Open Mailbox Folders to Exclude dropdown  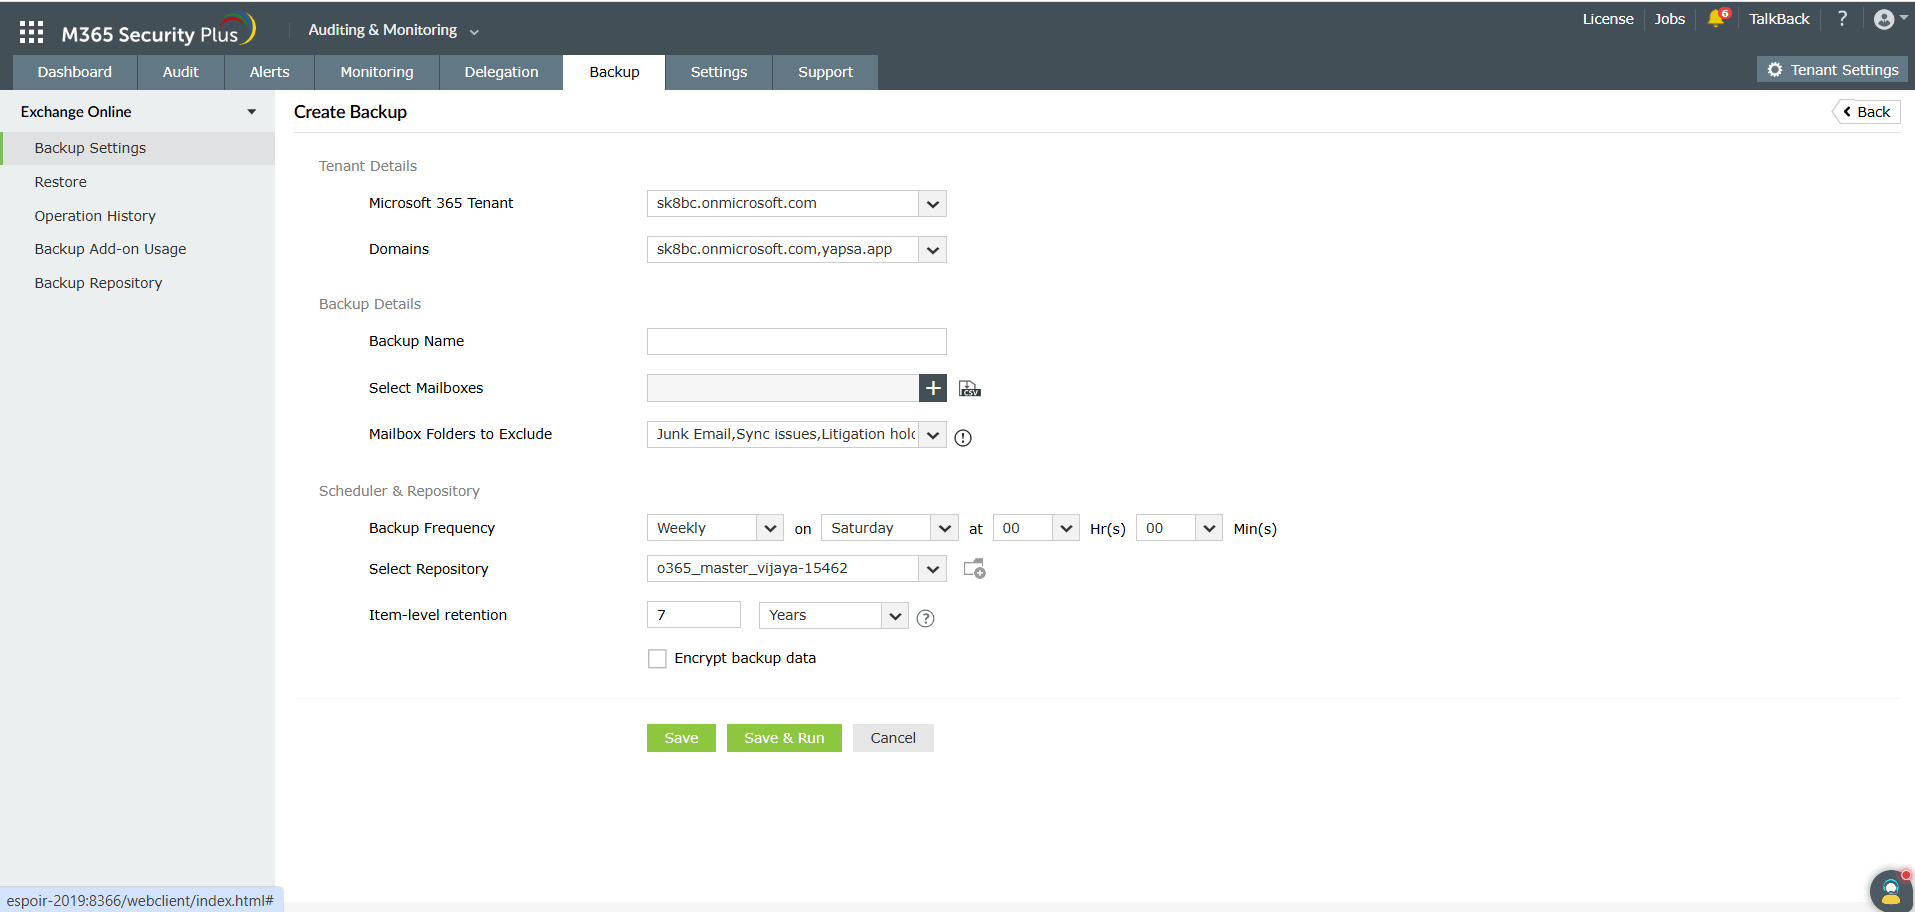pyautogui.click(x=796, y=435)
